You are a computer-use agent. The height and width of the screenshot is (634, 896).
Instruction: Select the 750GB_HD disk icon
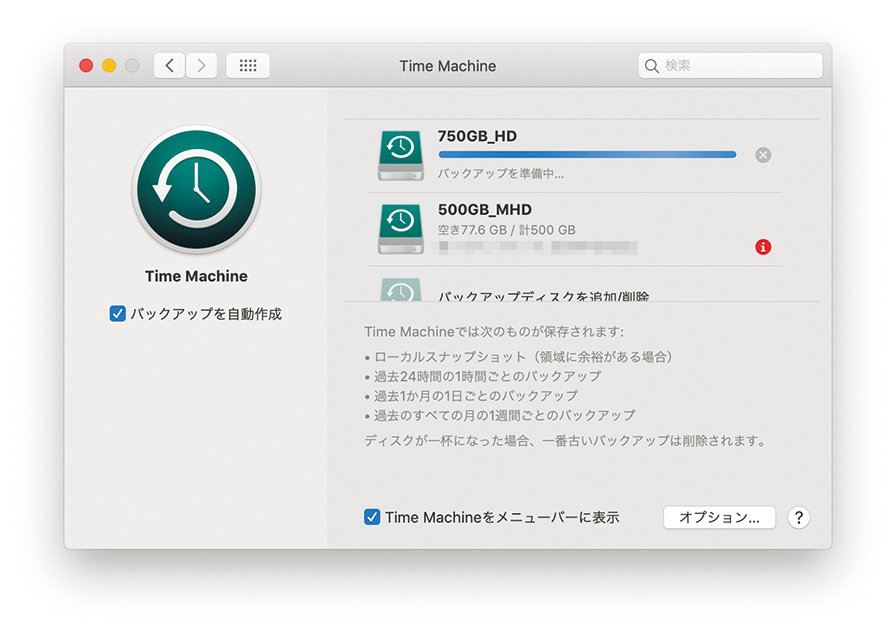400,154
